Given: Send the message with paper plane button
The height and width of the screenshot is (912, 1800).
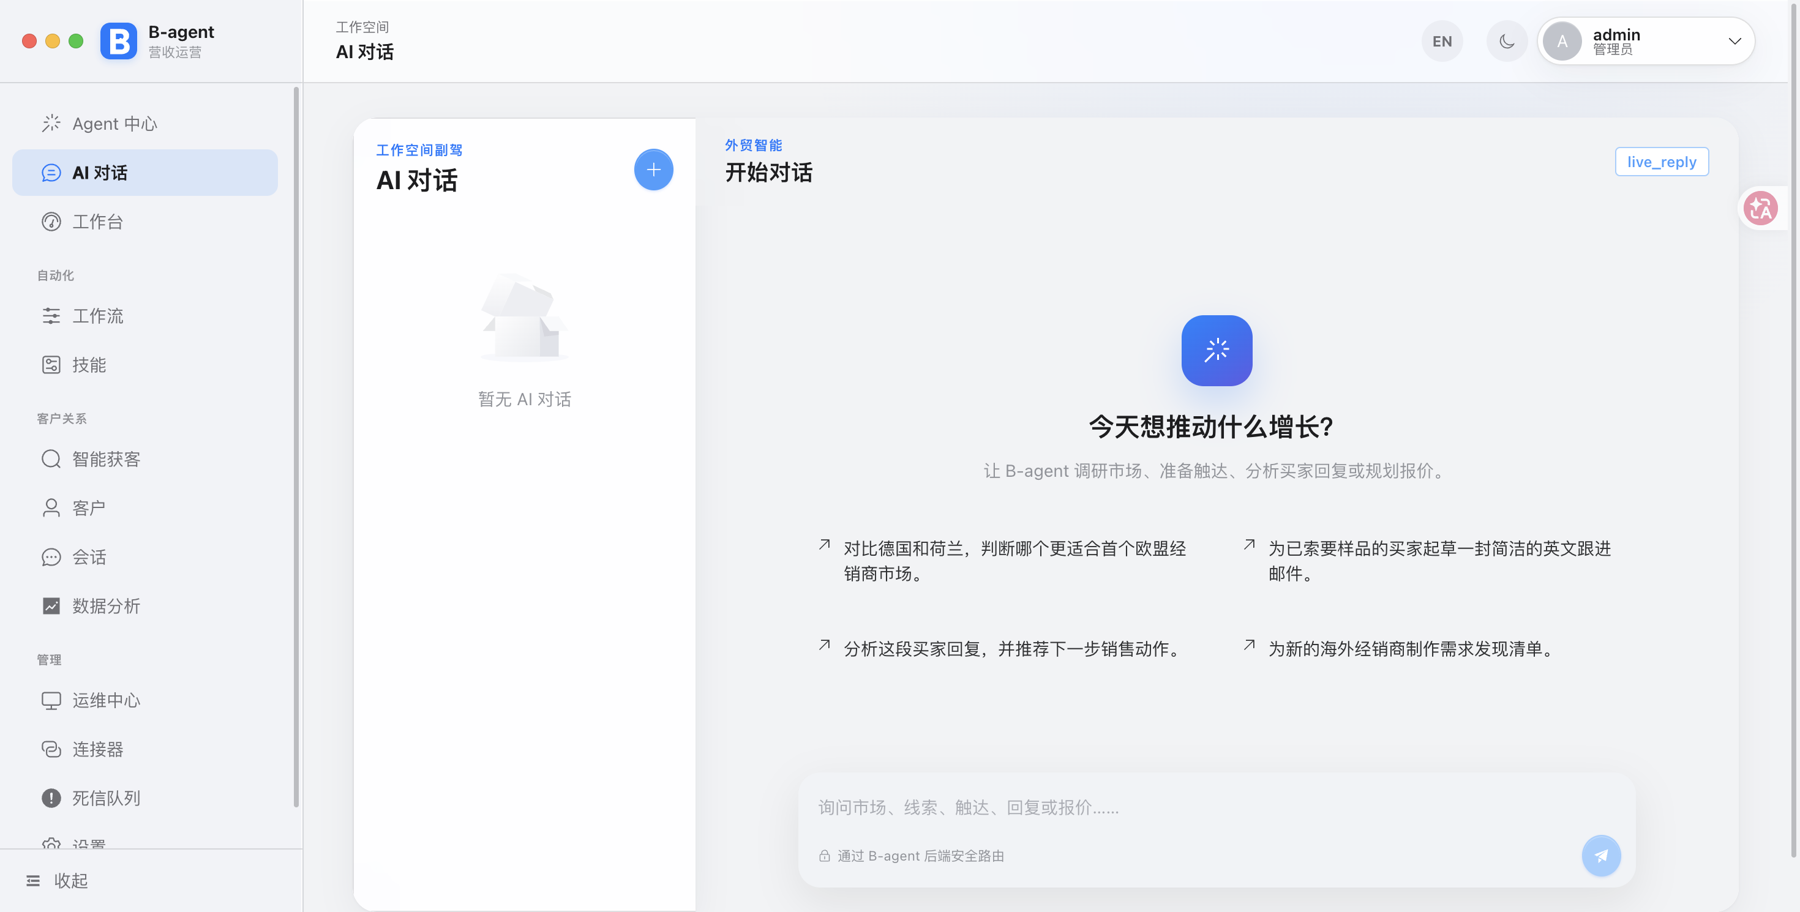Looking at the screenshot, I should pos(1601,856).
